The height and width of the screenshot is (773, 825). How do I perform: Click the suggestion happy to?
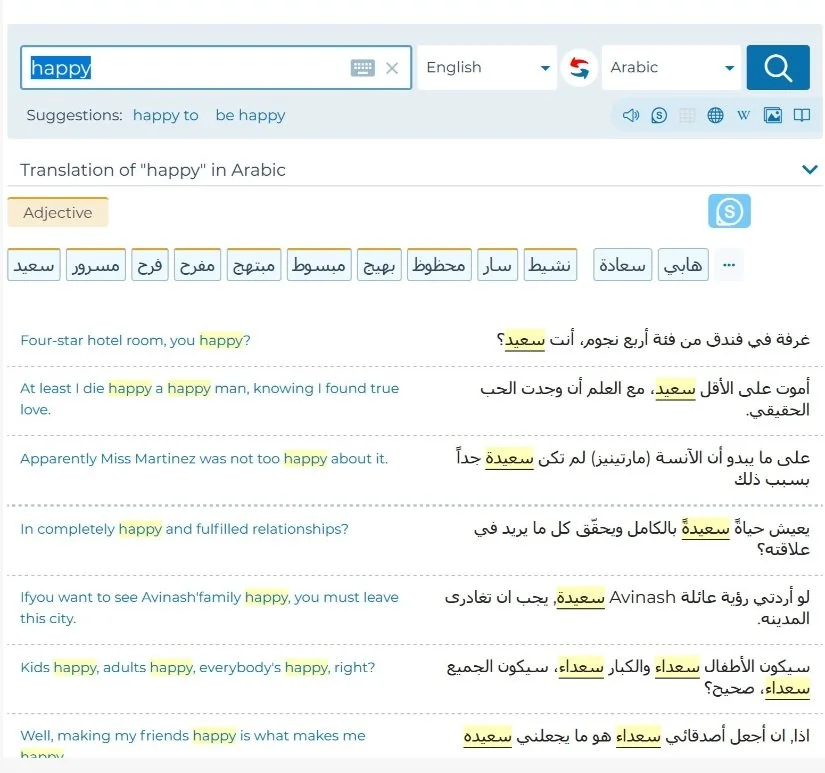[165, 115]
